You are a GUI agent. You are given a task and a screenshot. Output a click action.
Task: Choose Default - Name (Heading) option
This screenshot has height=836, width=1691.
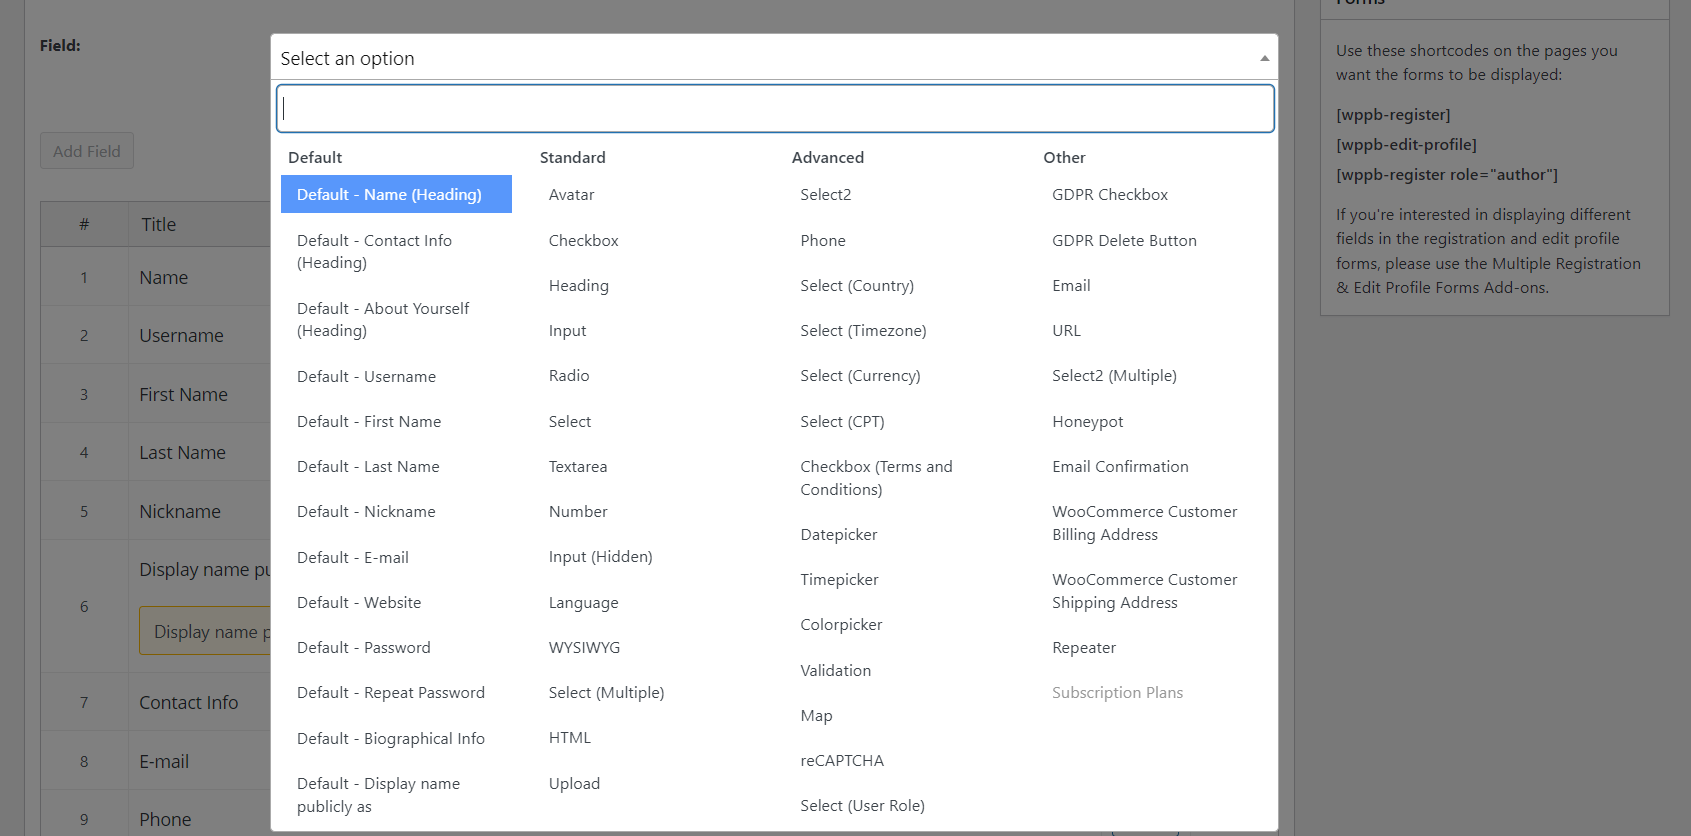coord(396,194)
